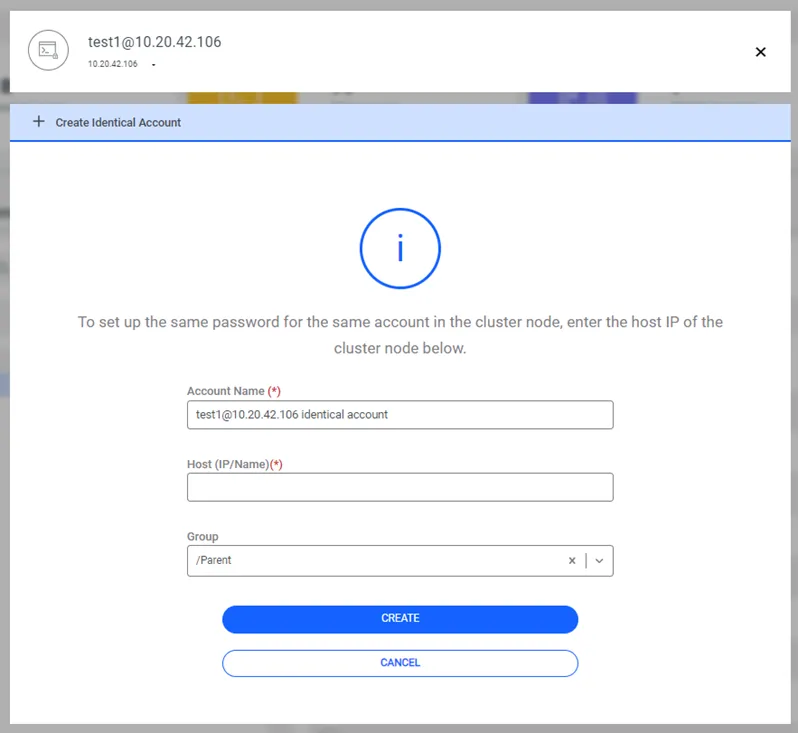Close the test1@10.20.42.106 dialog
Viewport: 798px width, 733px height.
[x=760, y=52]
